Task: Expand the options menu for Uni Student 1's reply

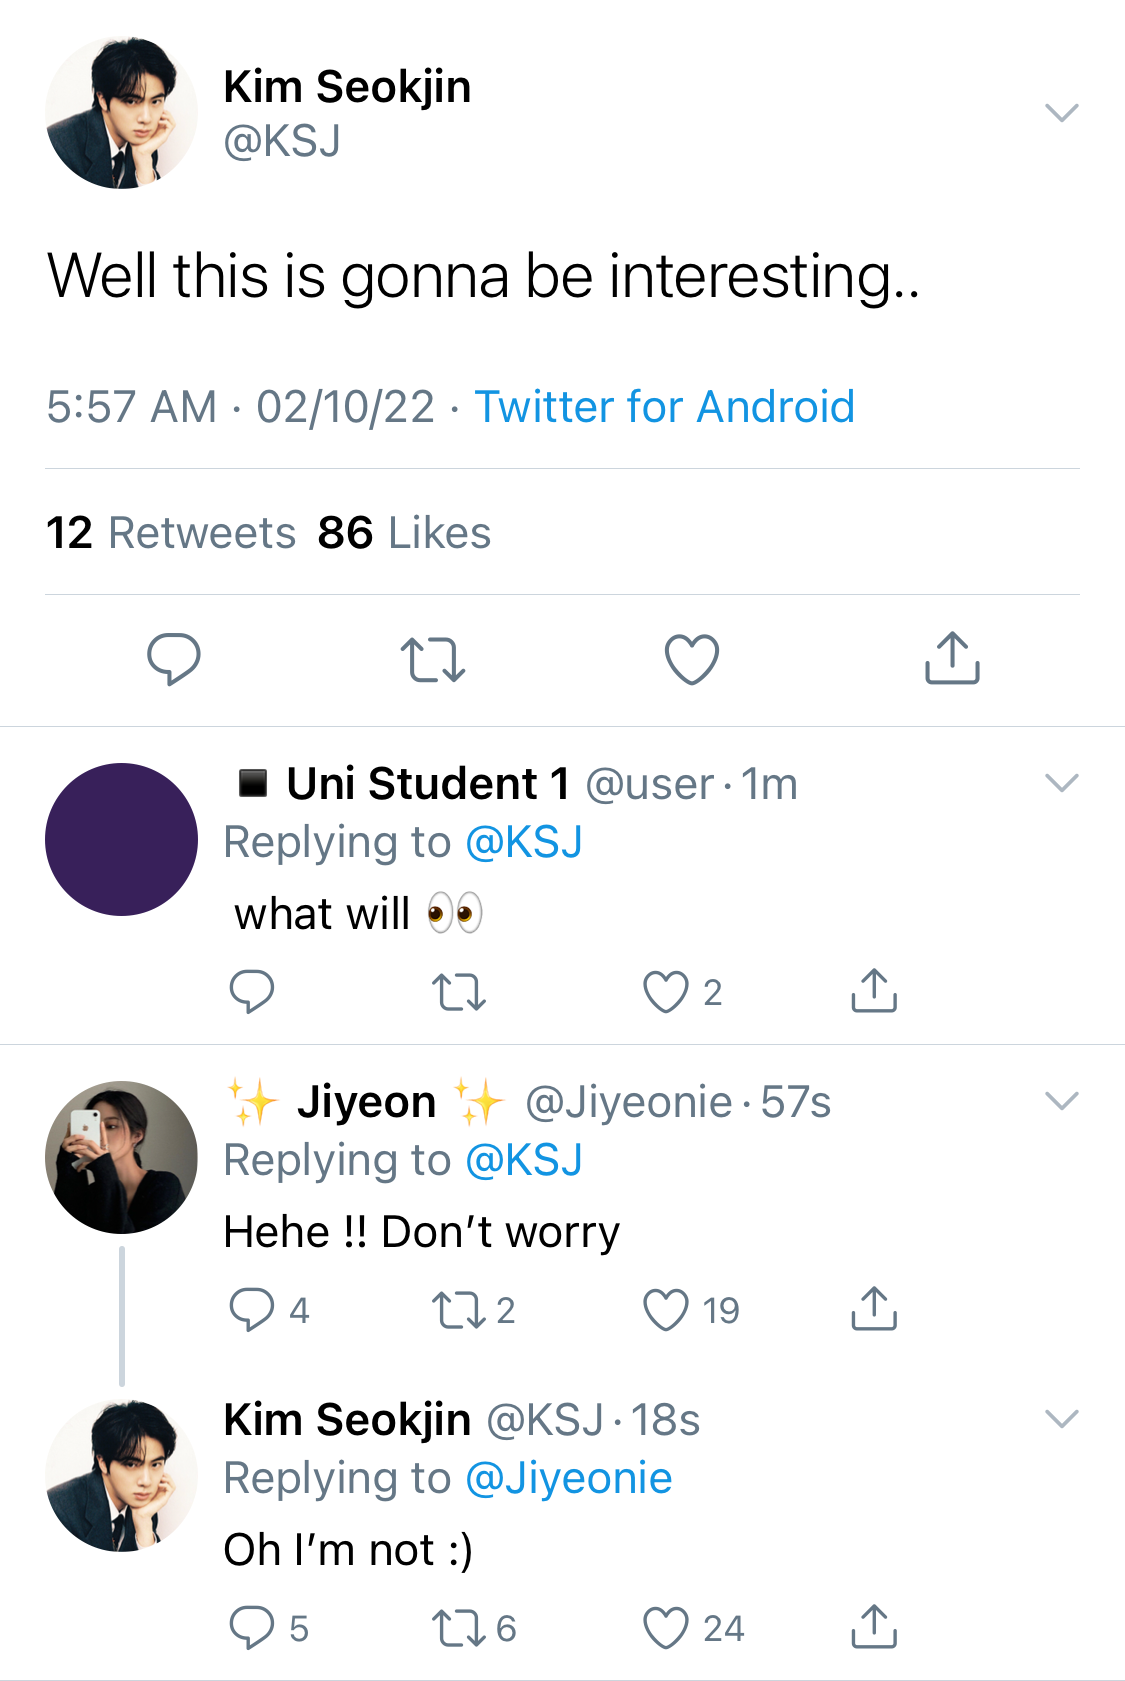Action: [x=1061, y=782]
